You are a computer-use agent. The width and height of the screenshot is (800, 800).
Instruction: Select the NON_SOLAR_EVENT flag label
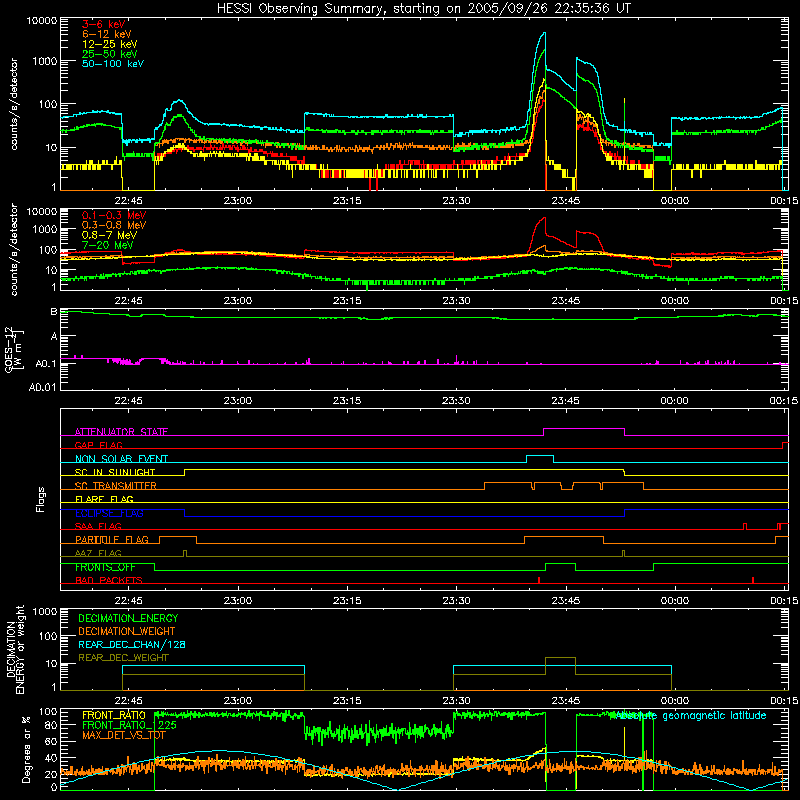121,459
